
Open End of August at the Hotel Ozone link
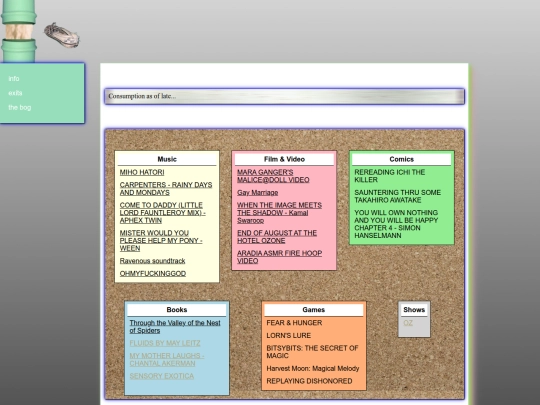tap(277, 237)
